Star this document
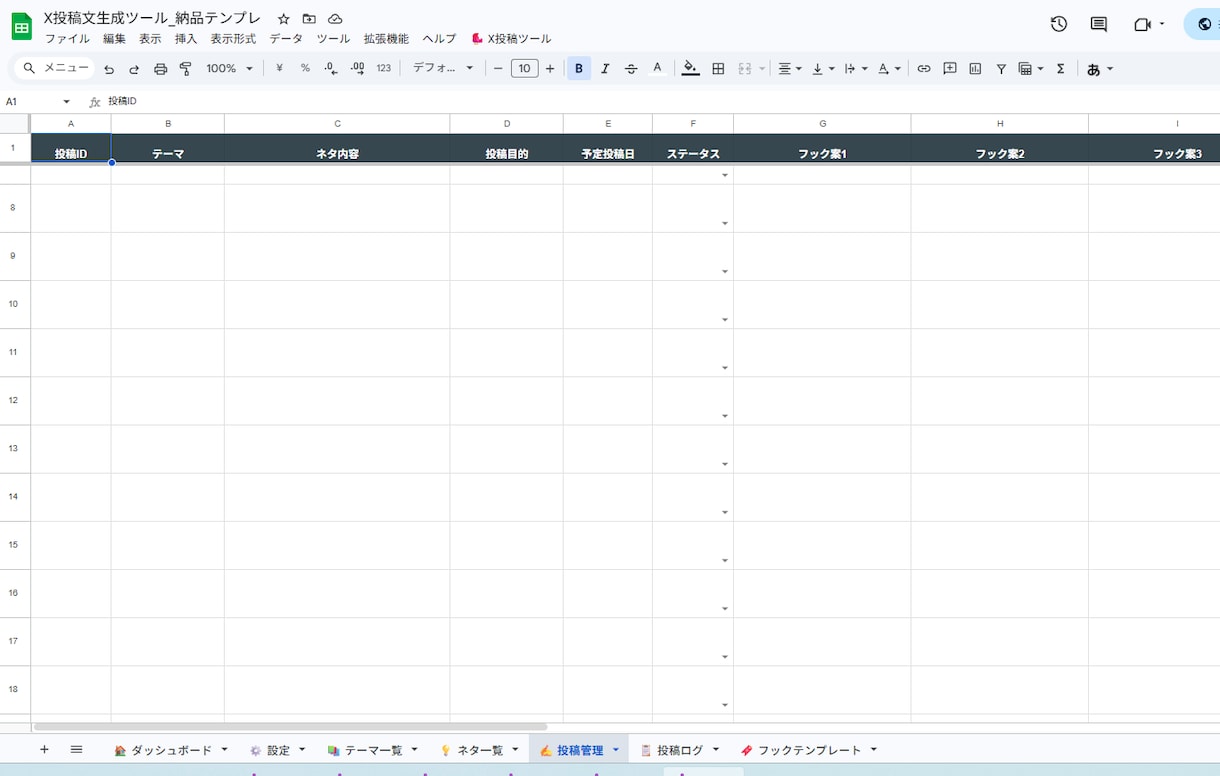The image size is (1220, 776). pos(284,19)
